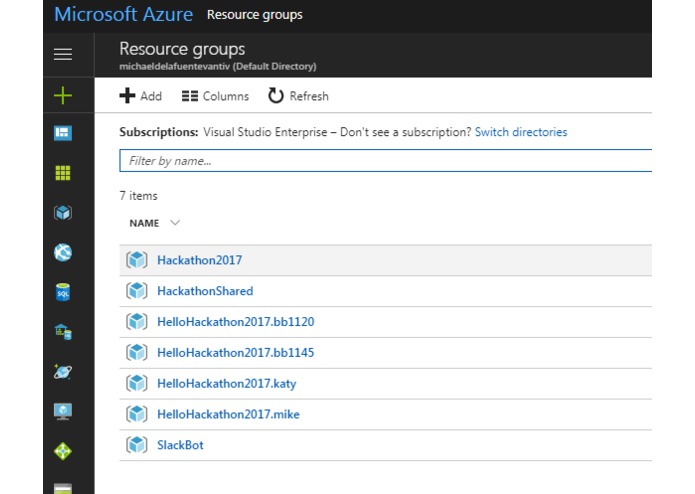Click the Visual Studio Enterprise subscription text

tap(265, 132)
